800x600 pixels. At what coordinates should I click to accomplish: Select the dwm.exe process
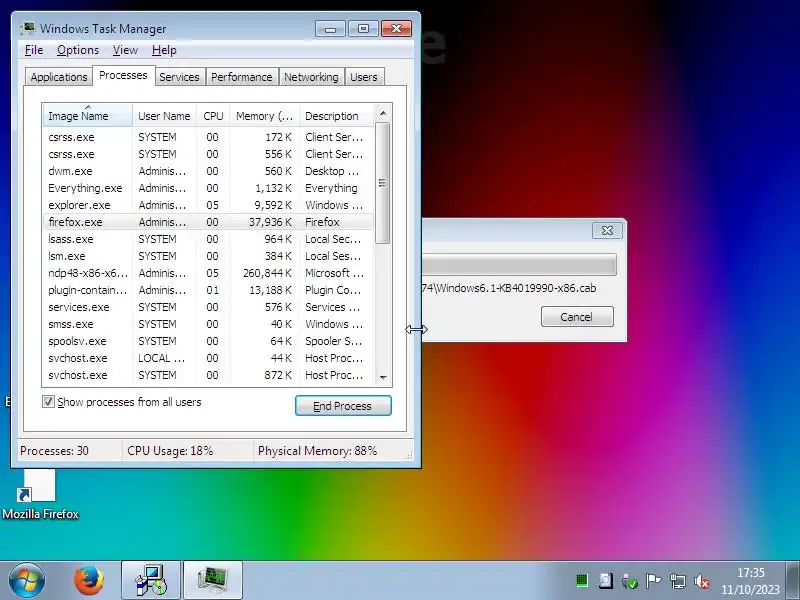[209, 171]
